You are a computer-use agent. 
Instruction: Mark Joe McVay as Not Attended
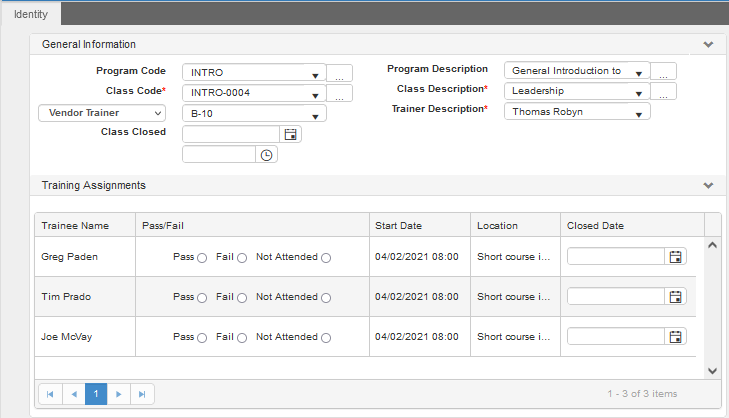point(326,338)
